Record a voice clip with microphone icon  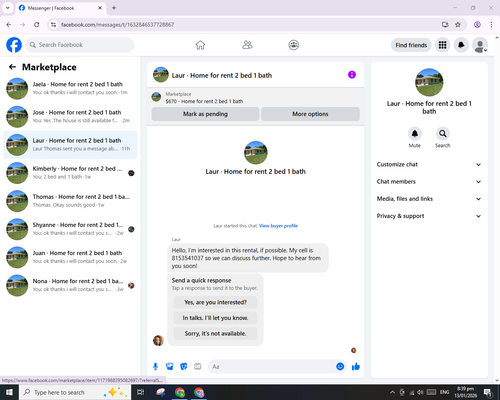tap(155, 367)
